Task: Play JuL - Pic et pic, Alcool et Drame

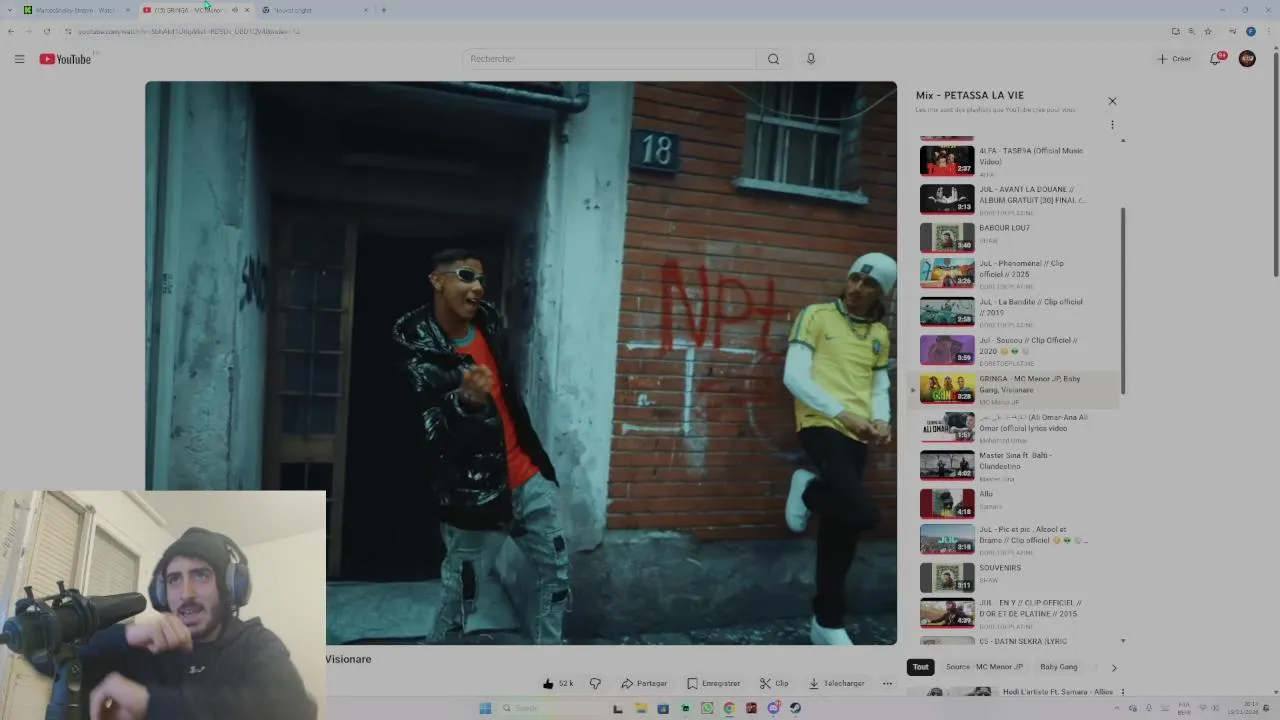Action: pos(1015,540)
